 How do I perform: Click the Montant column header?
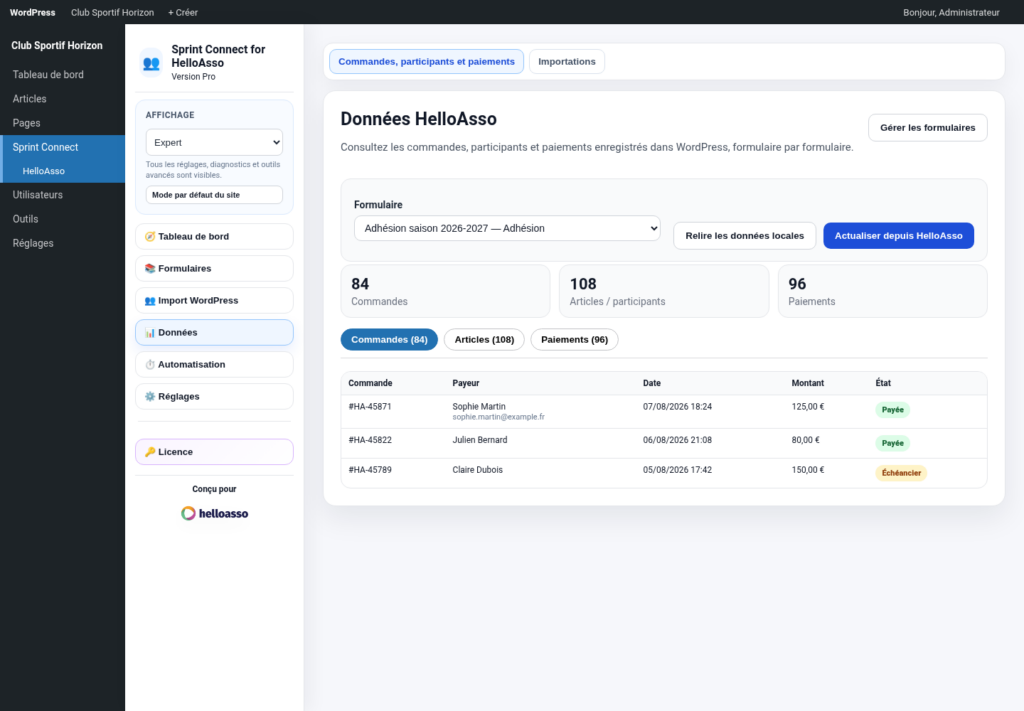point(808,383)
